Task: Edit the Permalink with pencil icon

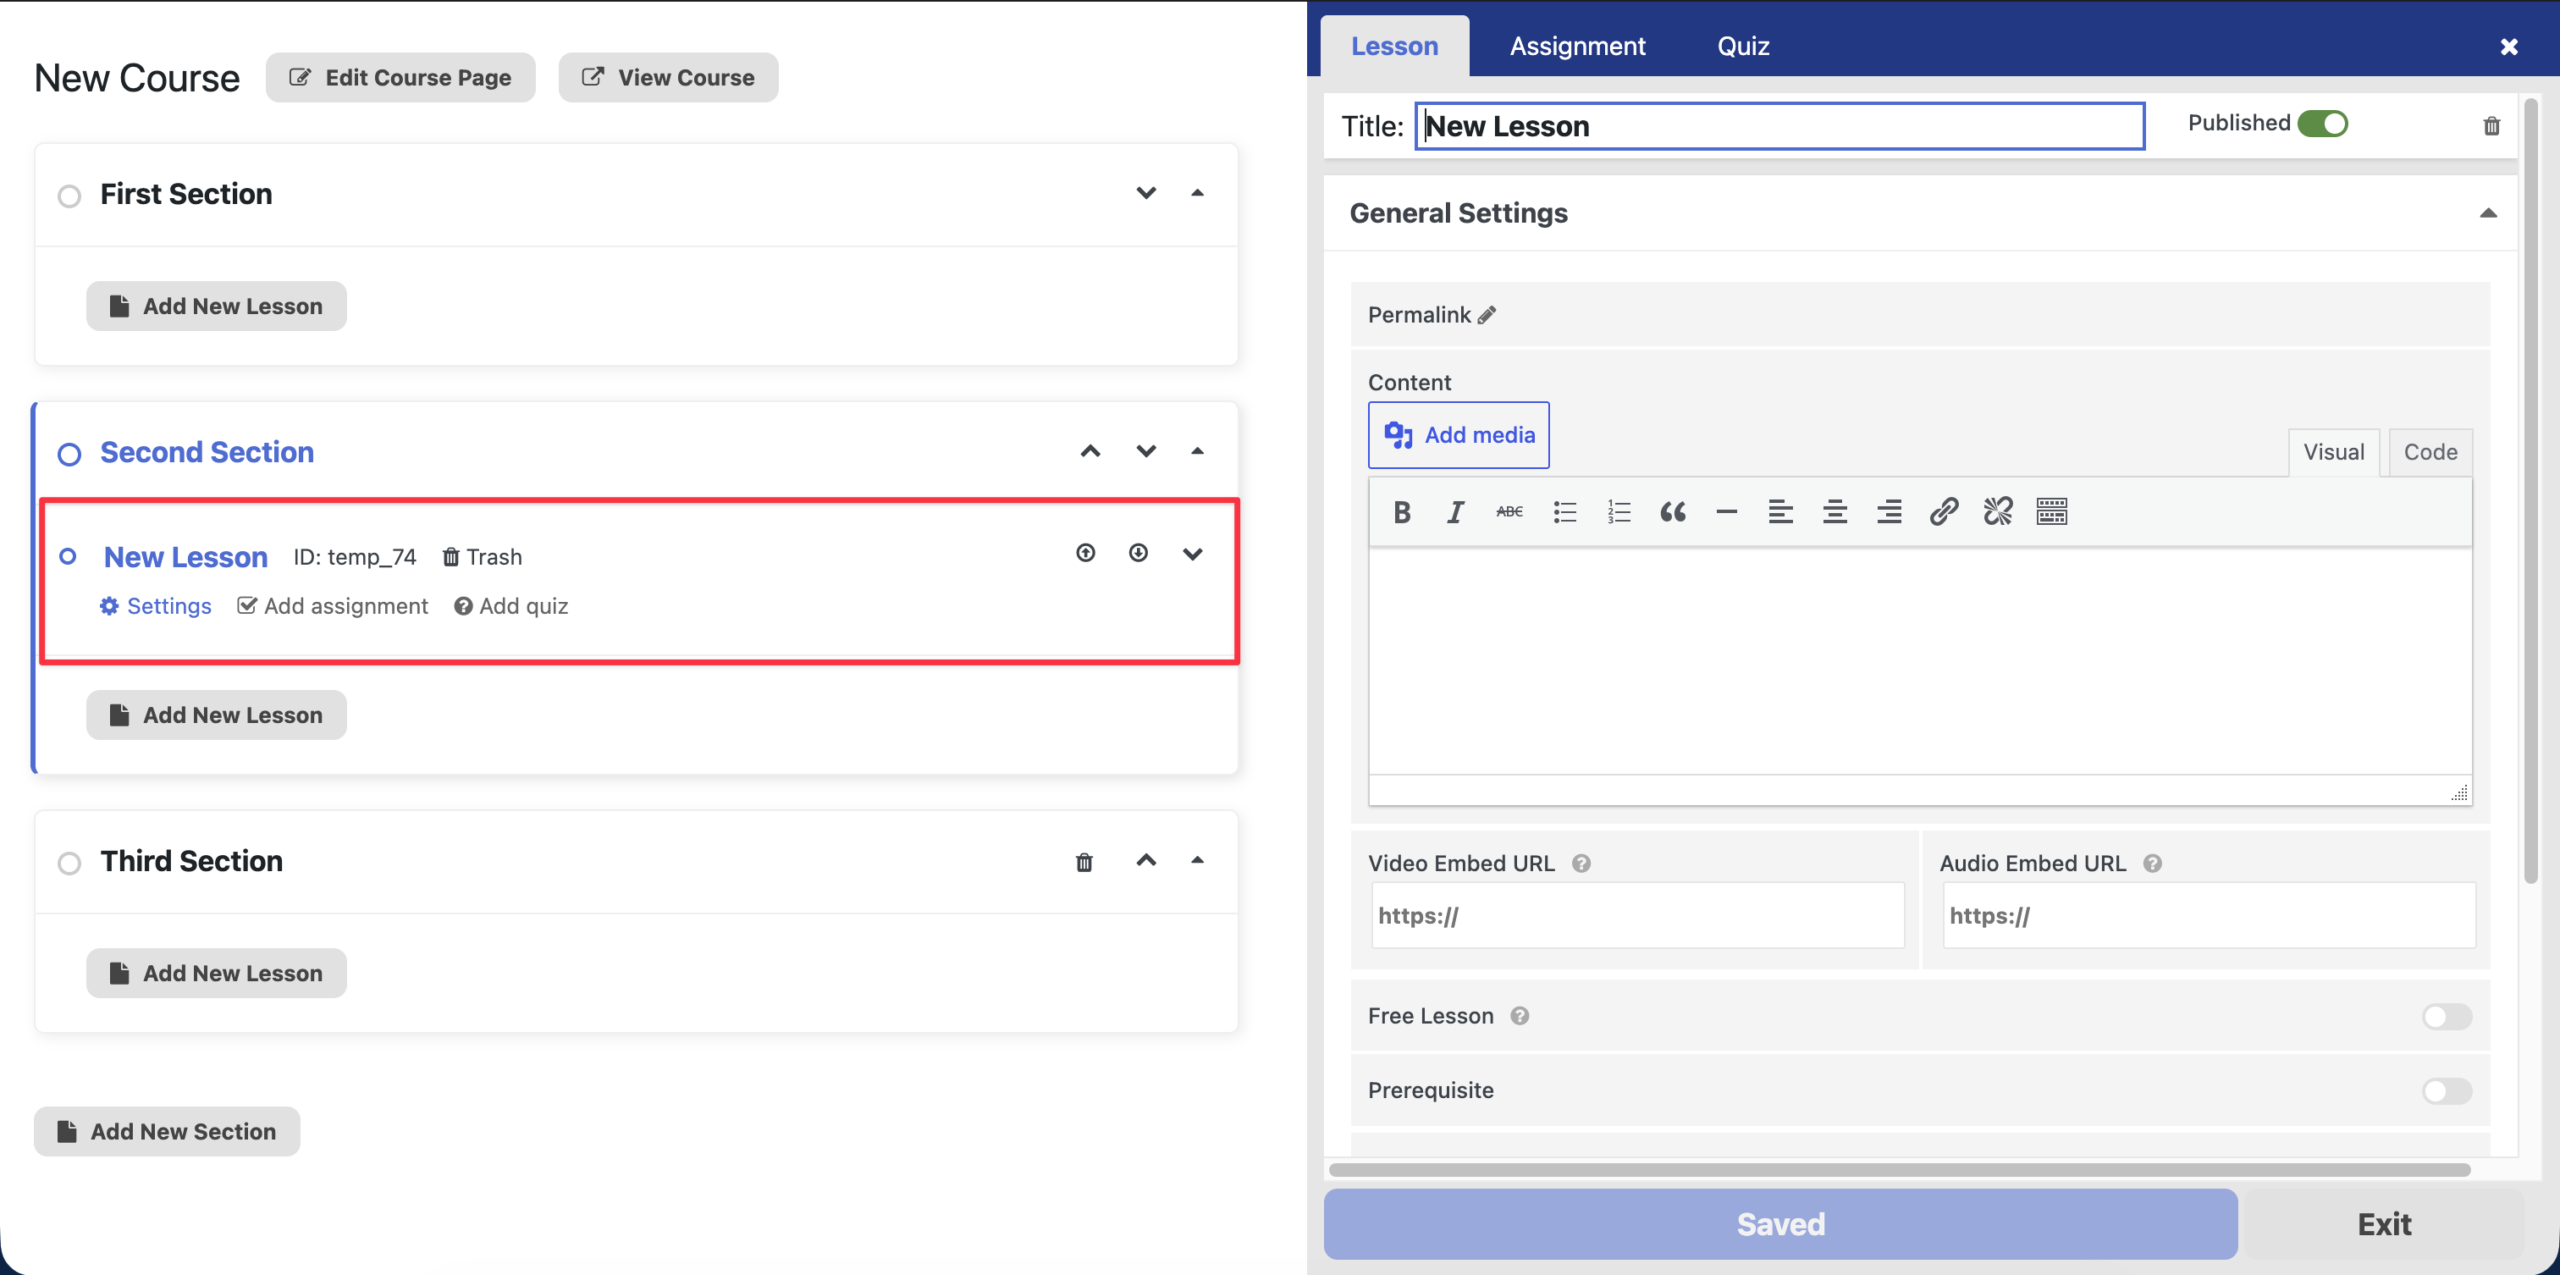Action: 1487,315
